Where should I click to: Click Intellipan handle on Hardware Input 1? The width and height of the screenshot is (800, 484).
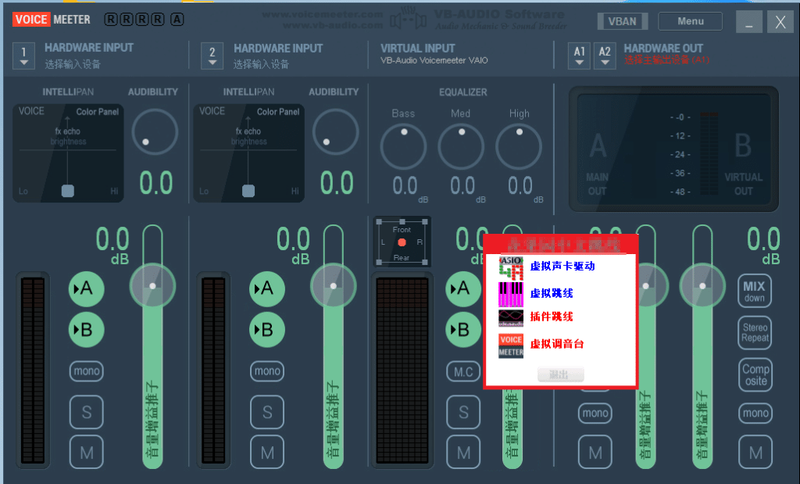(68, 191)
